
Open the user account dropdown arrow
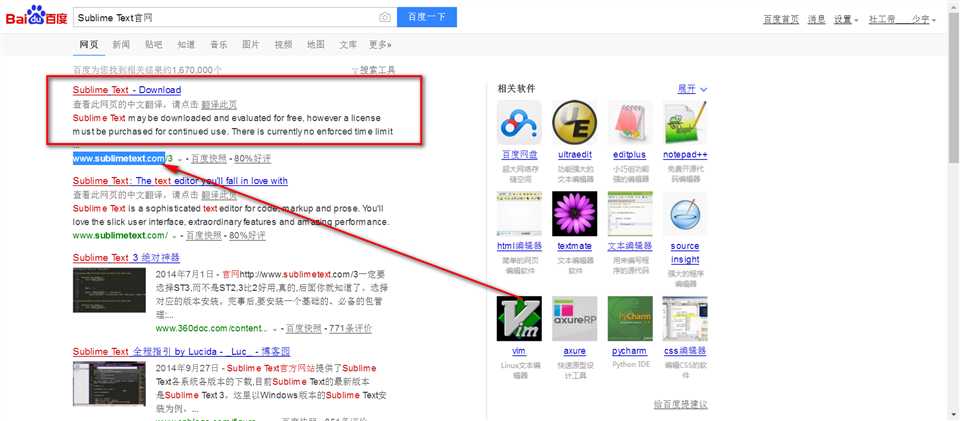(934, 20)
